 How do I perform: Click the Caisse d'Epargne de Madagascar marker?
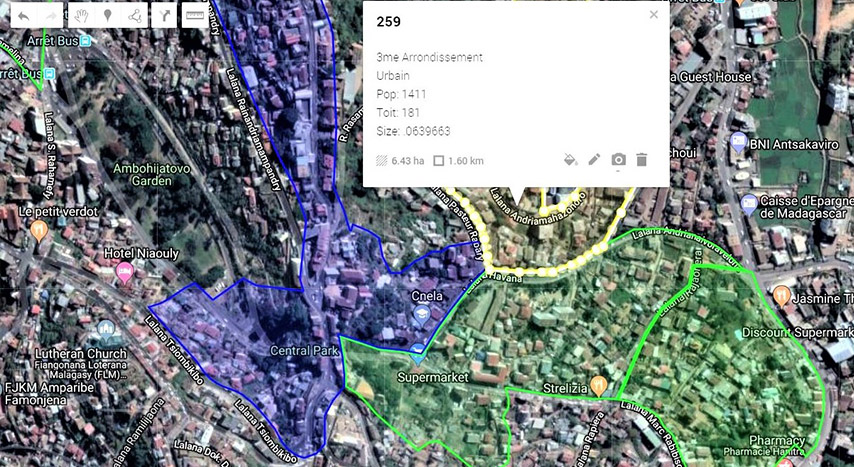point(749,204)
